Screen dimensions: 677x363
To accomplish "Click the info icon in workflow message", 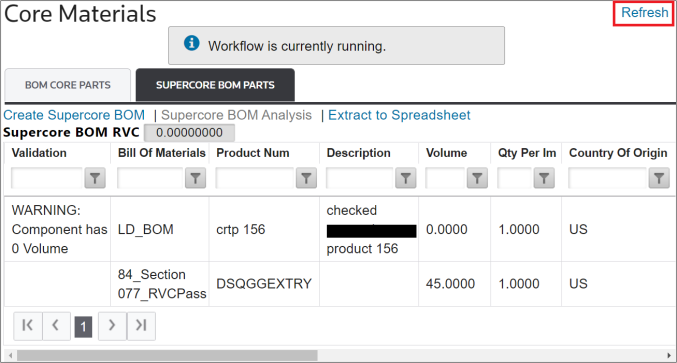I will pos(192,43).
